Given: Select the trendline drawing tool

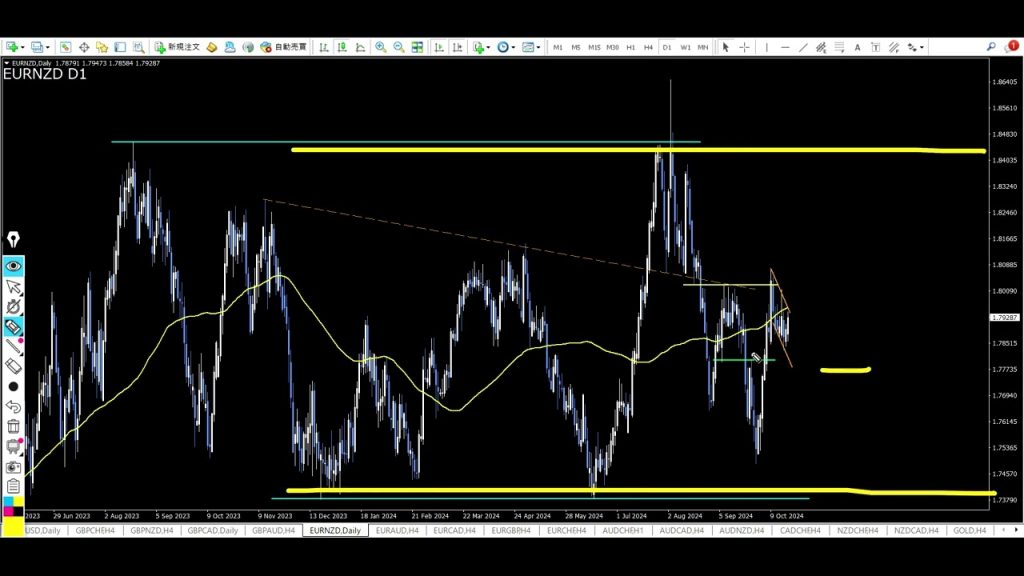Looking at the screenshot, I should (803, 47).
